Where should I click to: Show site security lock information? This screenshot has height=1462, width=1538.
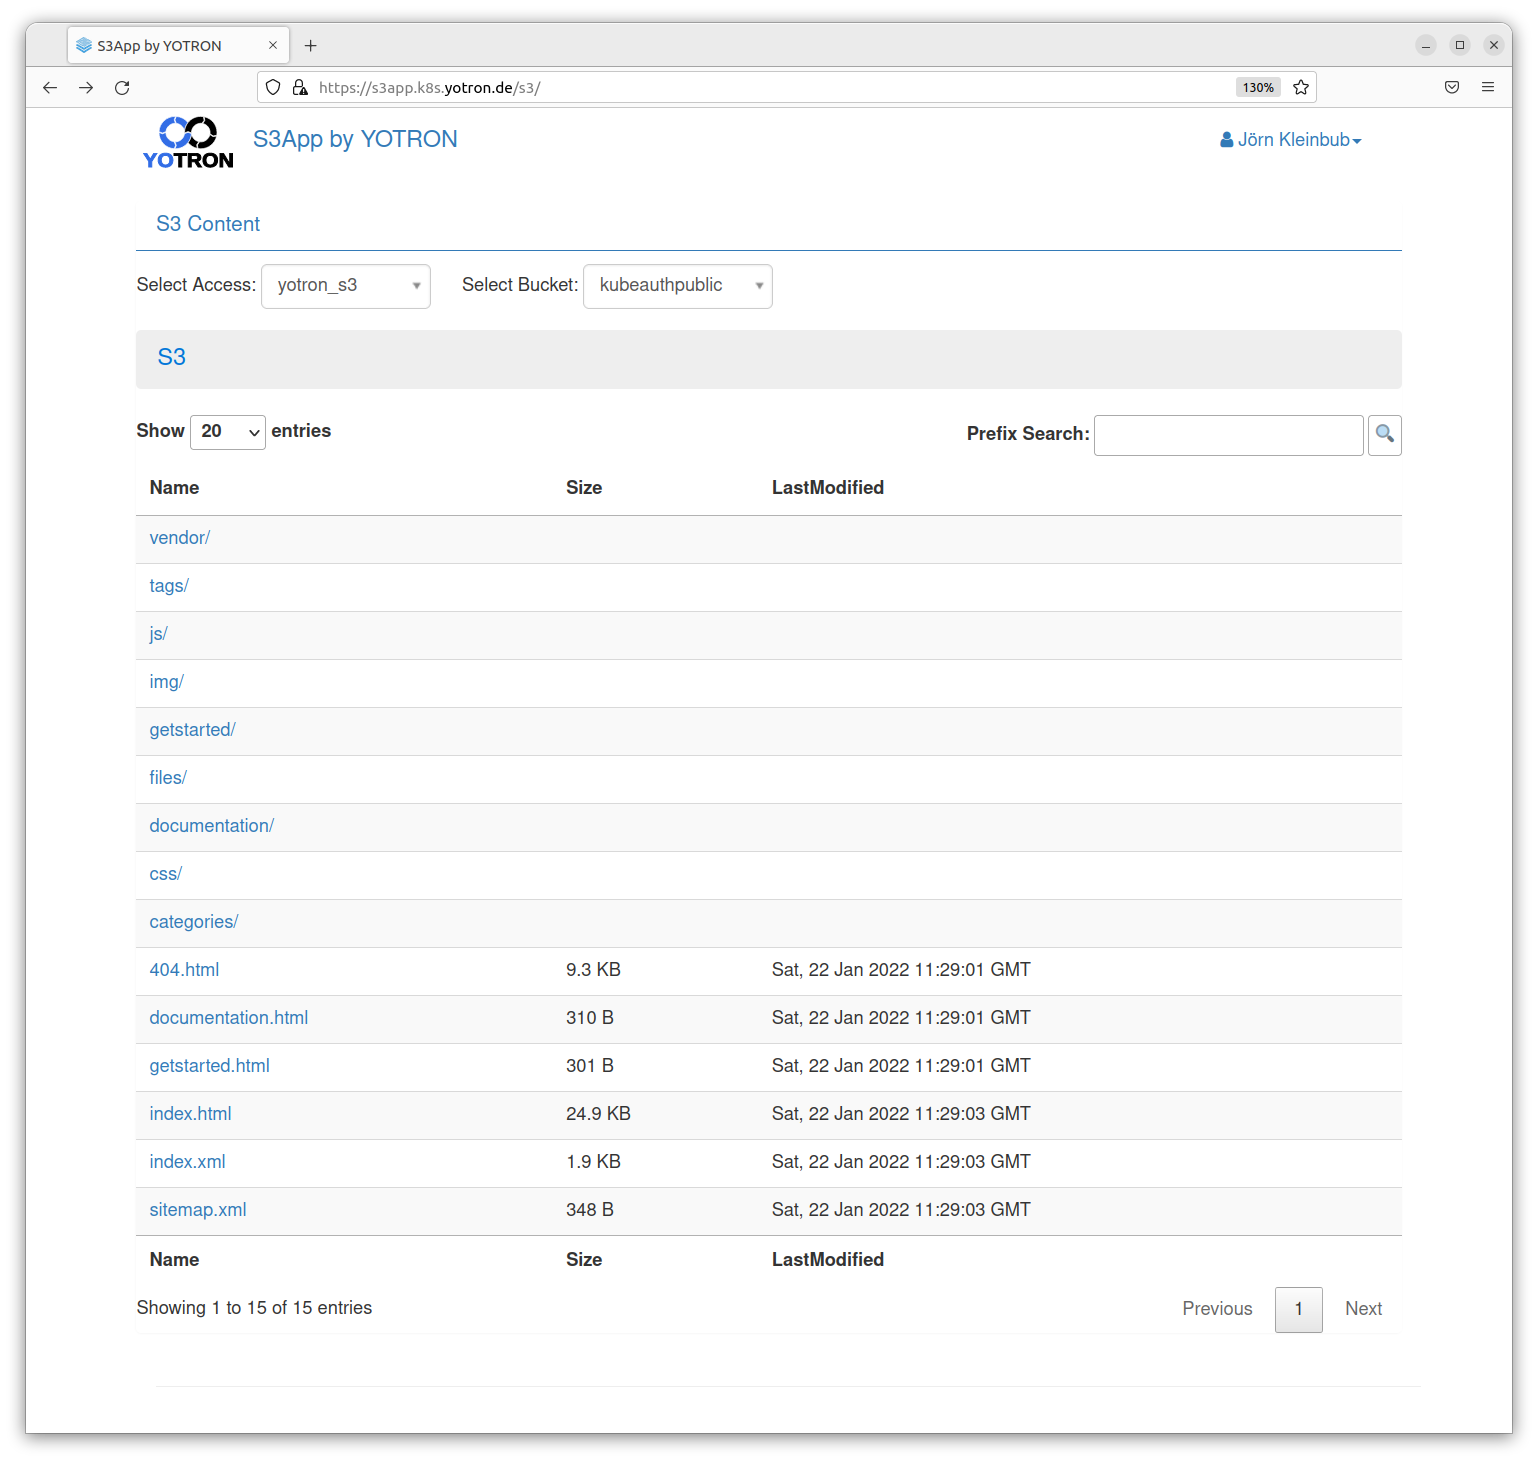point(300,88)
